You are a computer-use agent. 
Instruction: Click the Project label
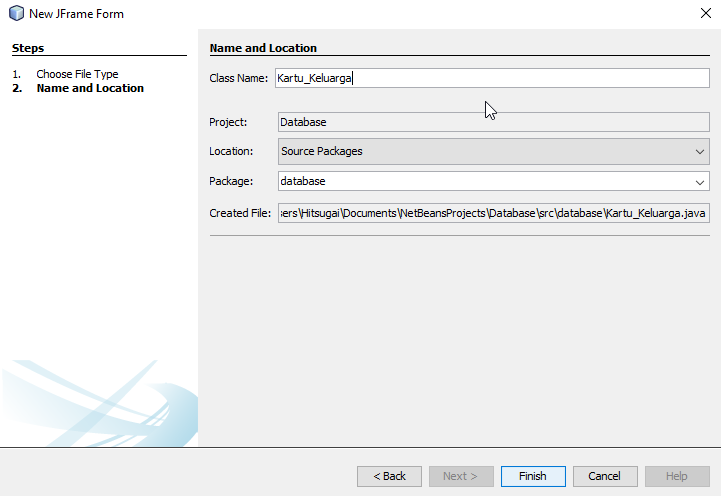pyautogui.click(x=228, y=122)
